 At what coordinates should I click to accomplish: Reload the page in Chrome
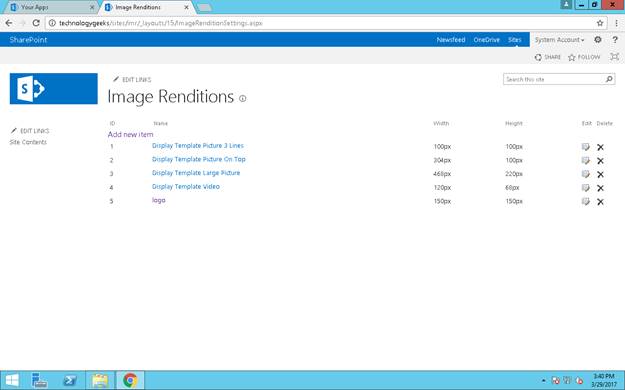coord(36,23)
